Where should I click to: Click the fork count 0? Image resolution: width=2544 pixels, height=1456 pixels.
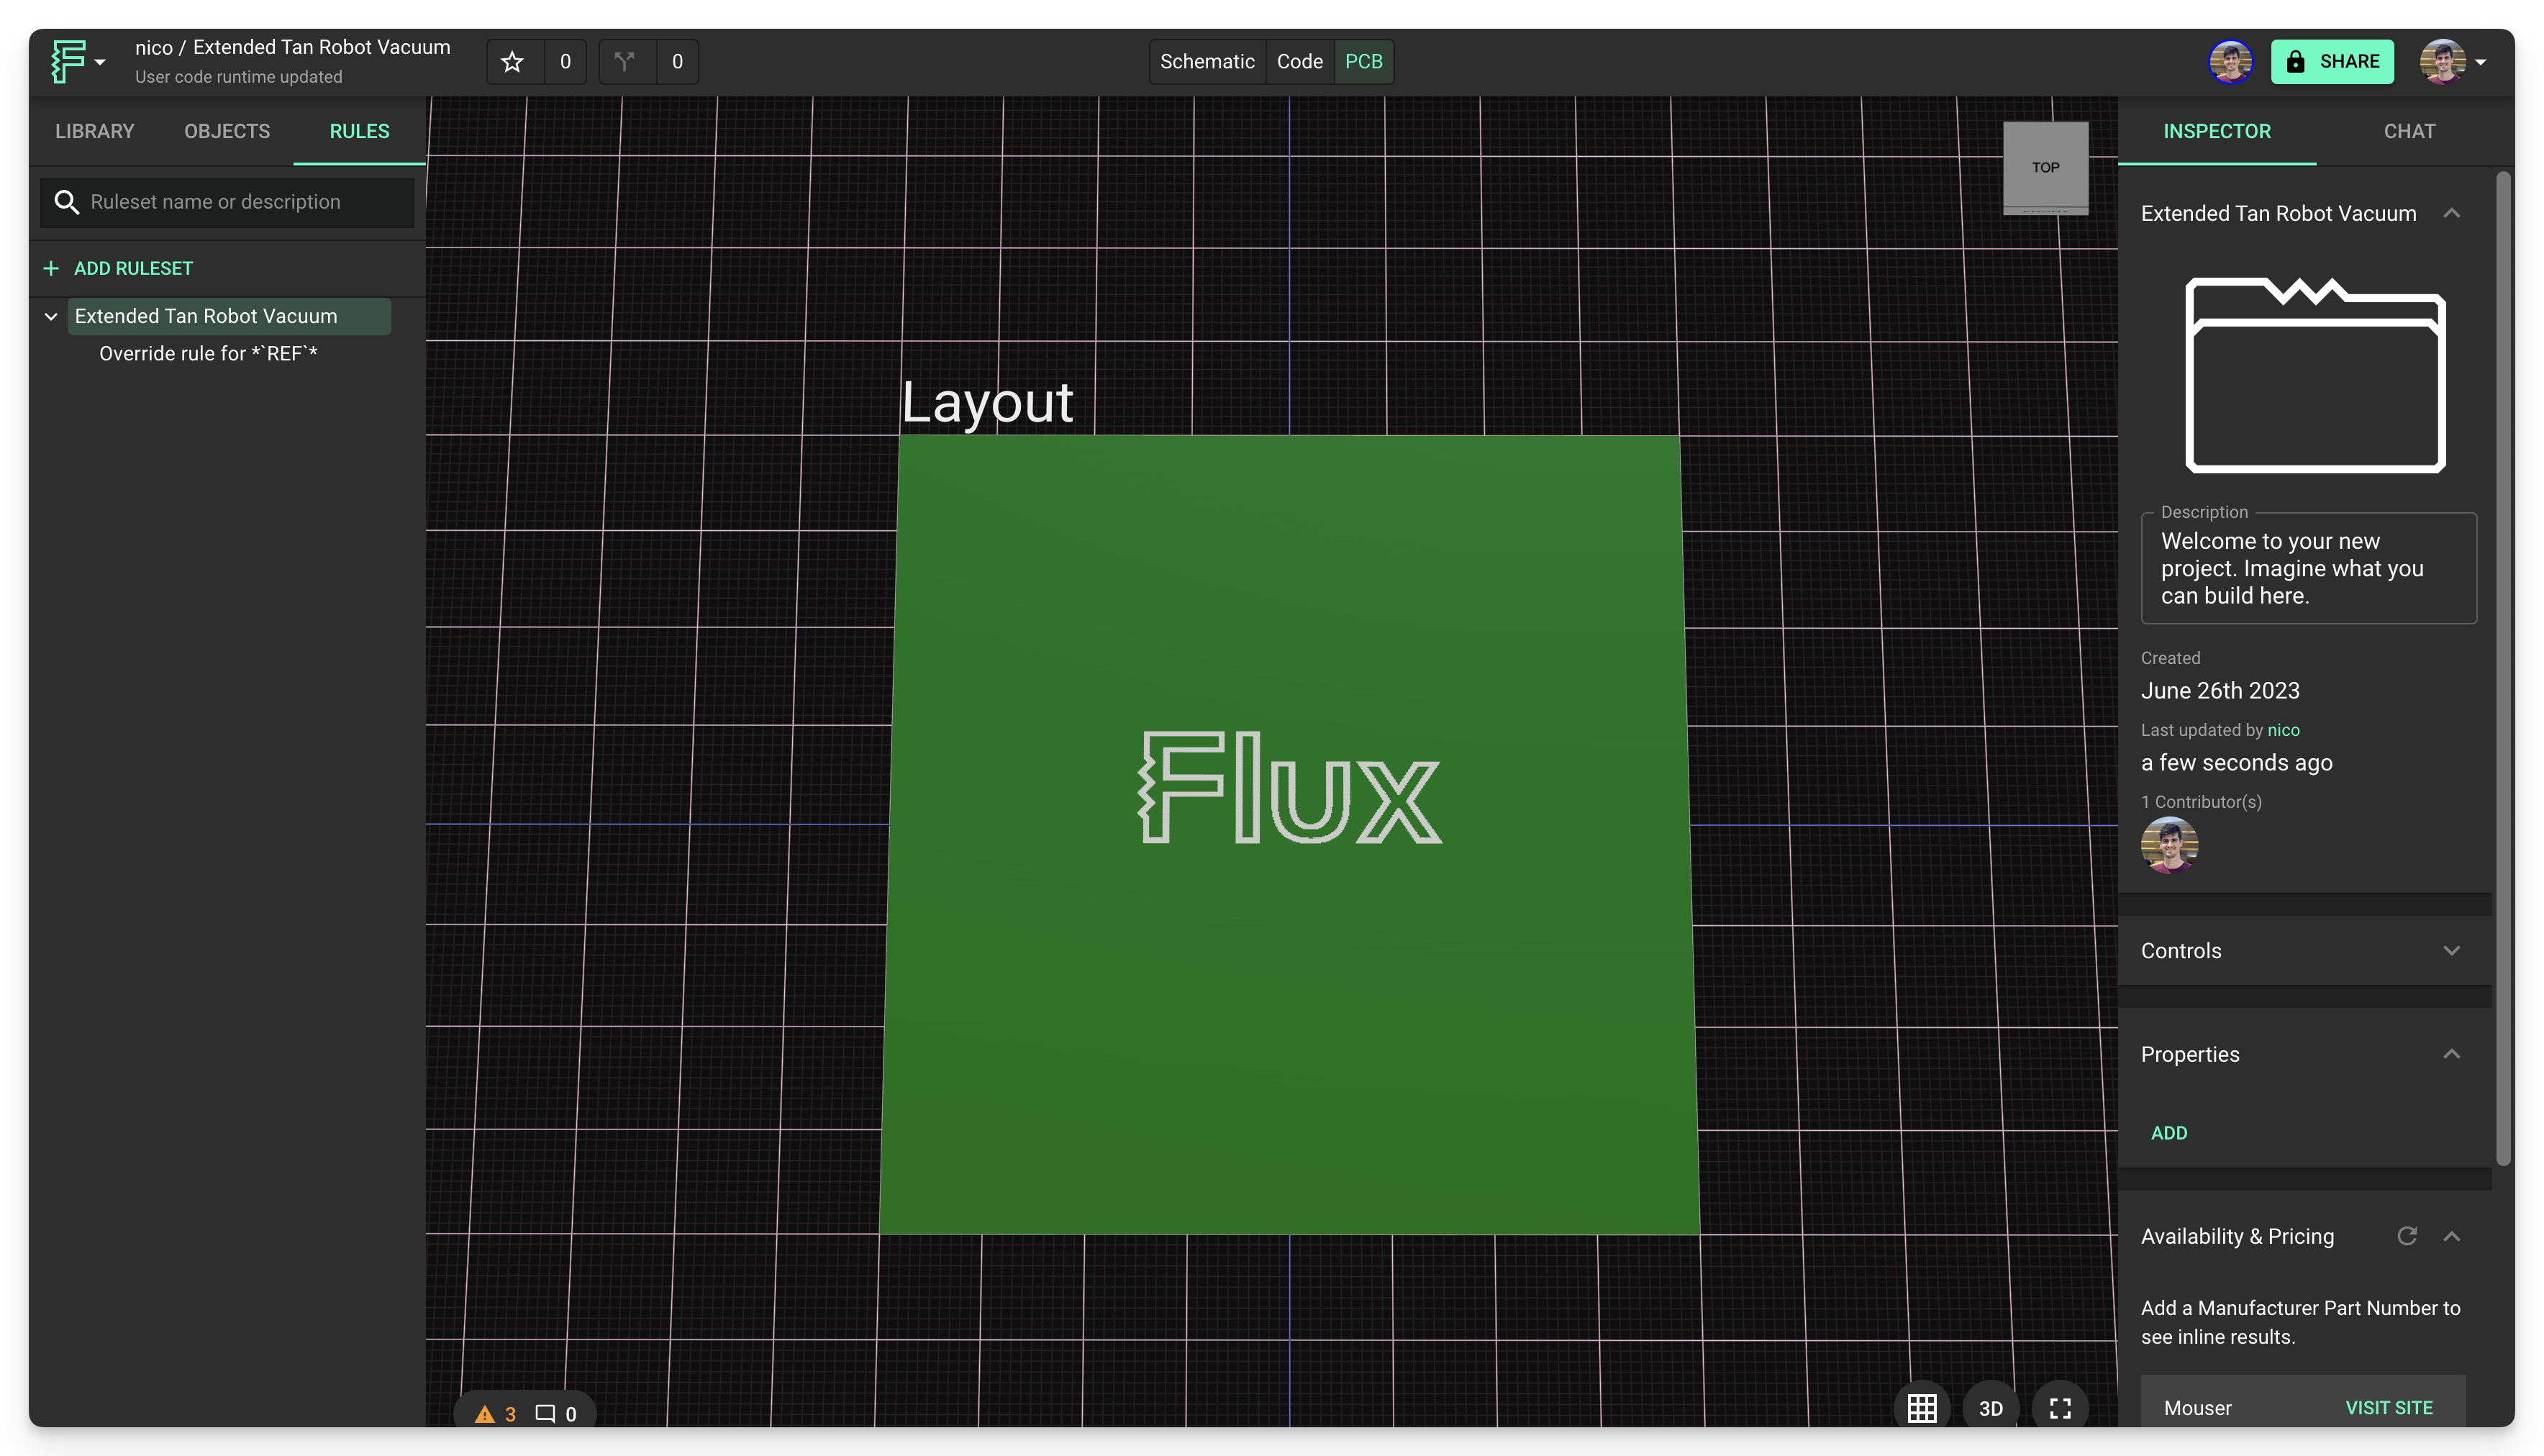pos(677,62)
